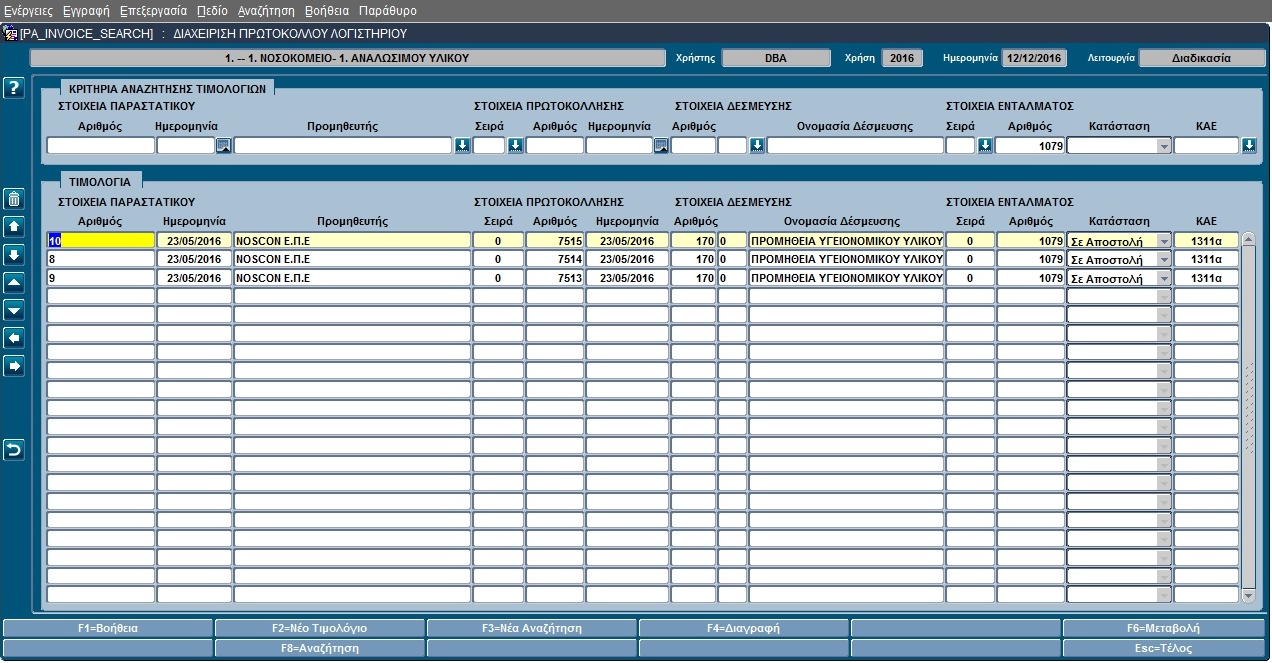The height and width of the screenshot is (663, 1272).
Task: Open the status dropdown for invoice 8
Action: (x=1163, y=259)
